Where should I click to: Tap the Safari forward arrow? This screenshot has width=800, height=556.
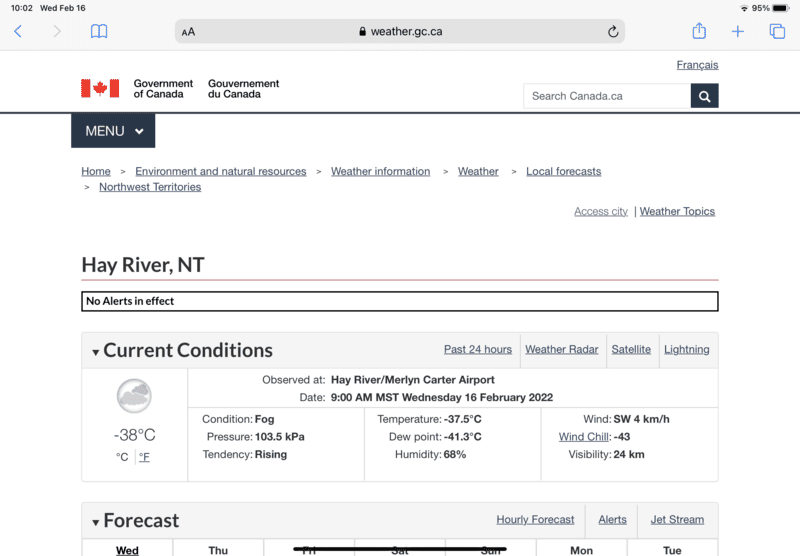click(57, 32)
